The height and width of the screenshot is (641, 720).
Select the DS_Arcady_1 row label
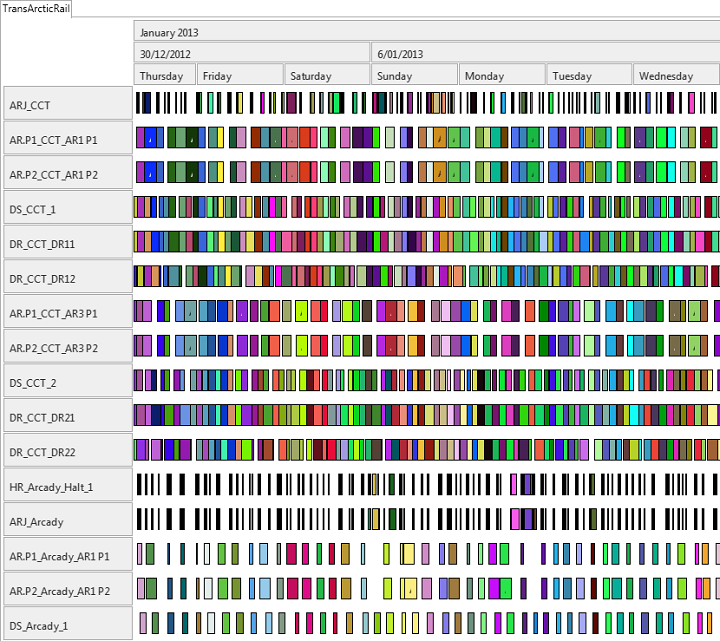pyautogui.click(x=67, y=625)
